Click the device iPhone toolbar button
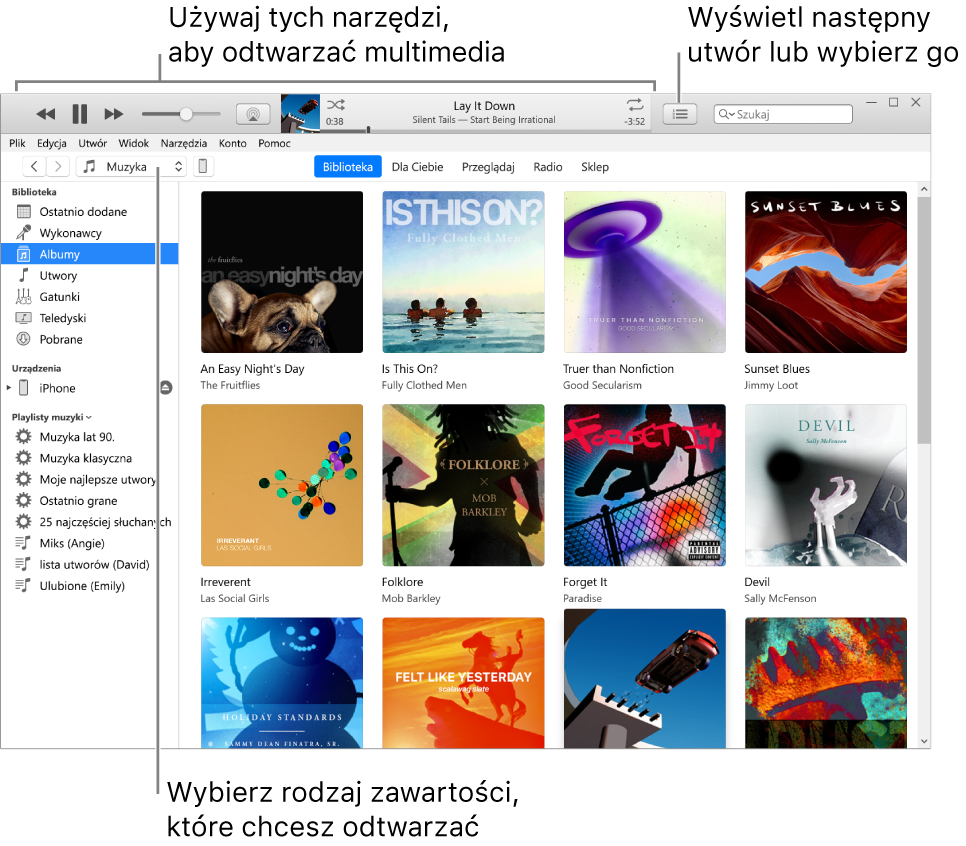Image resolution: width=966 pixels, height=846 pixels. 203,166
